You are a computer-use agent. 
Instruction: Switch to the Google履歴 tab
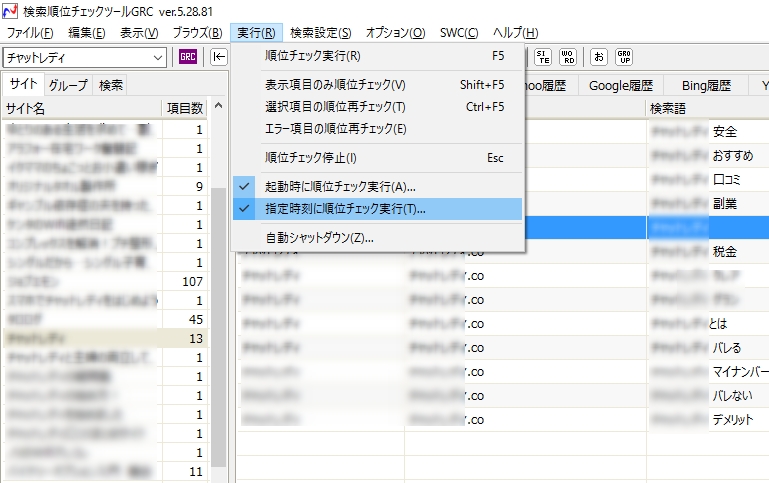click(x=621, y=86)
